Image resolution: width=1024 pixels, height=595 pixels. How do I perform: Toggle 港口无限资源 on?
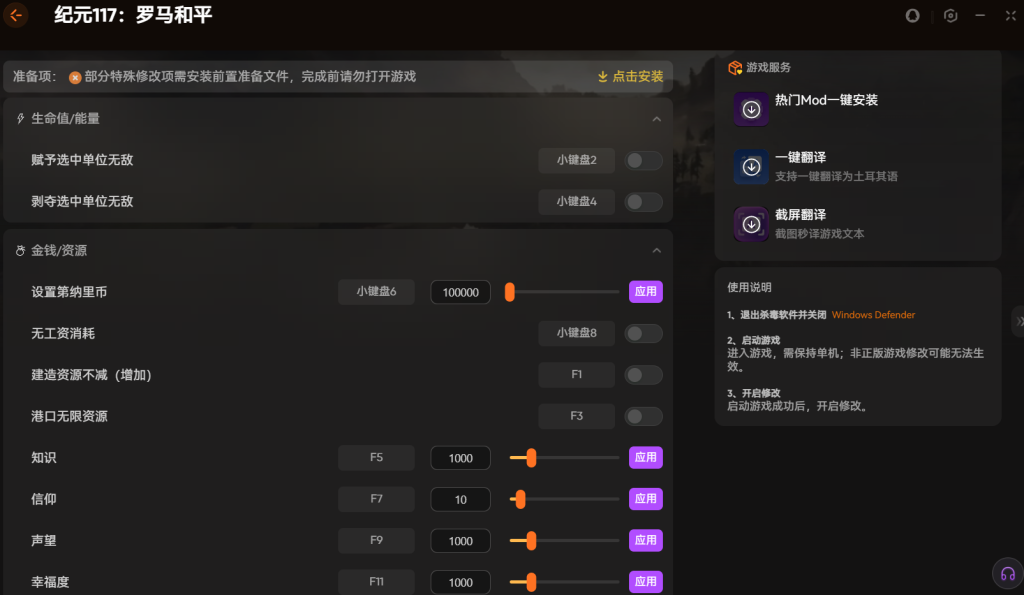click(644, 416)
